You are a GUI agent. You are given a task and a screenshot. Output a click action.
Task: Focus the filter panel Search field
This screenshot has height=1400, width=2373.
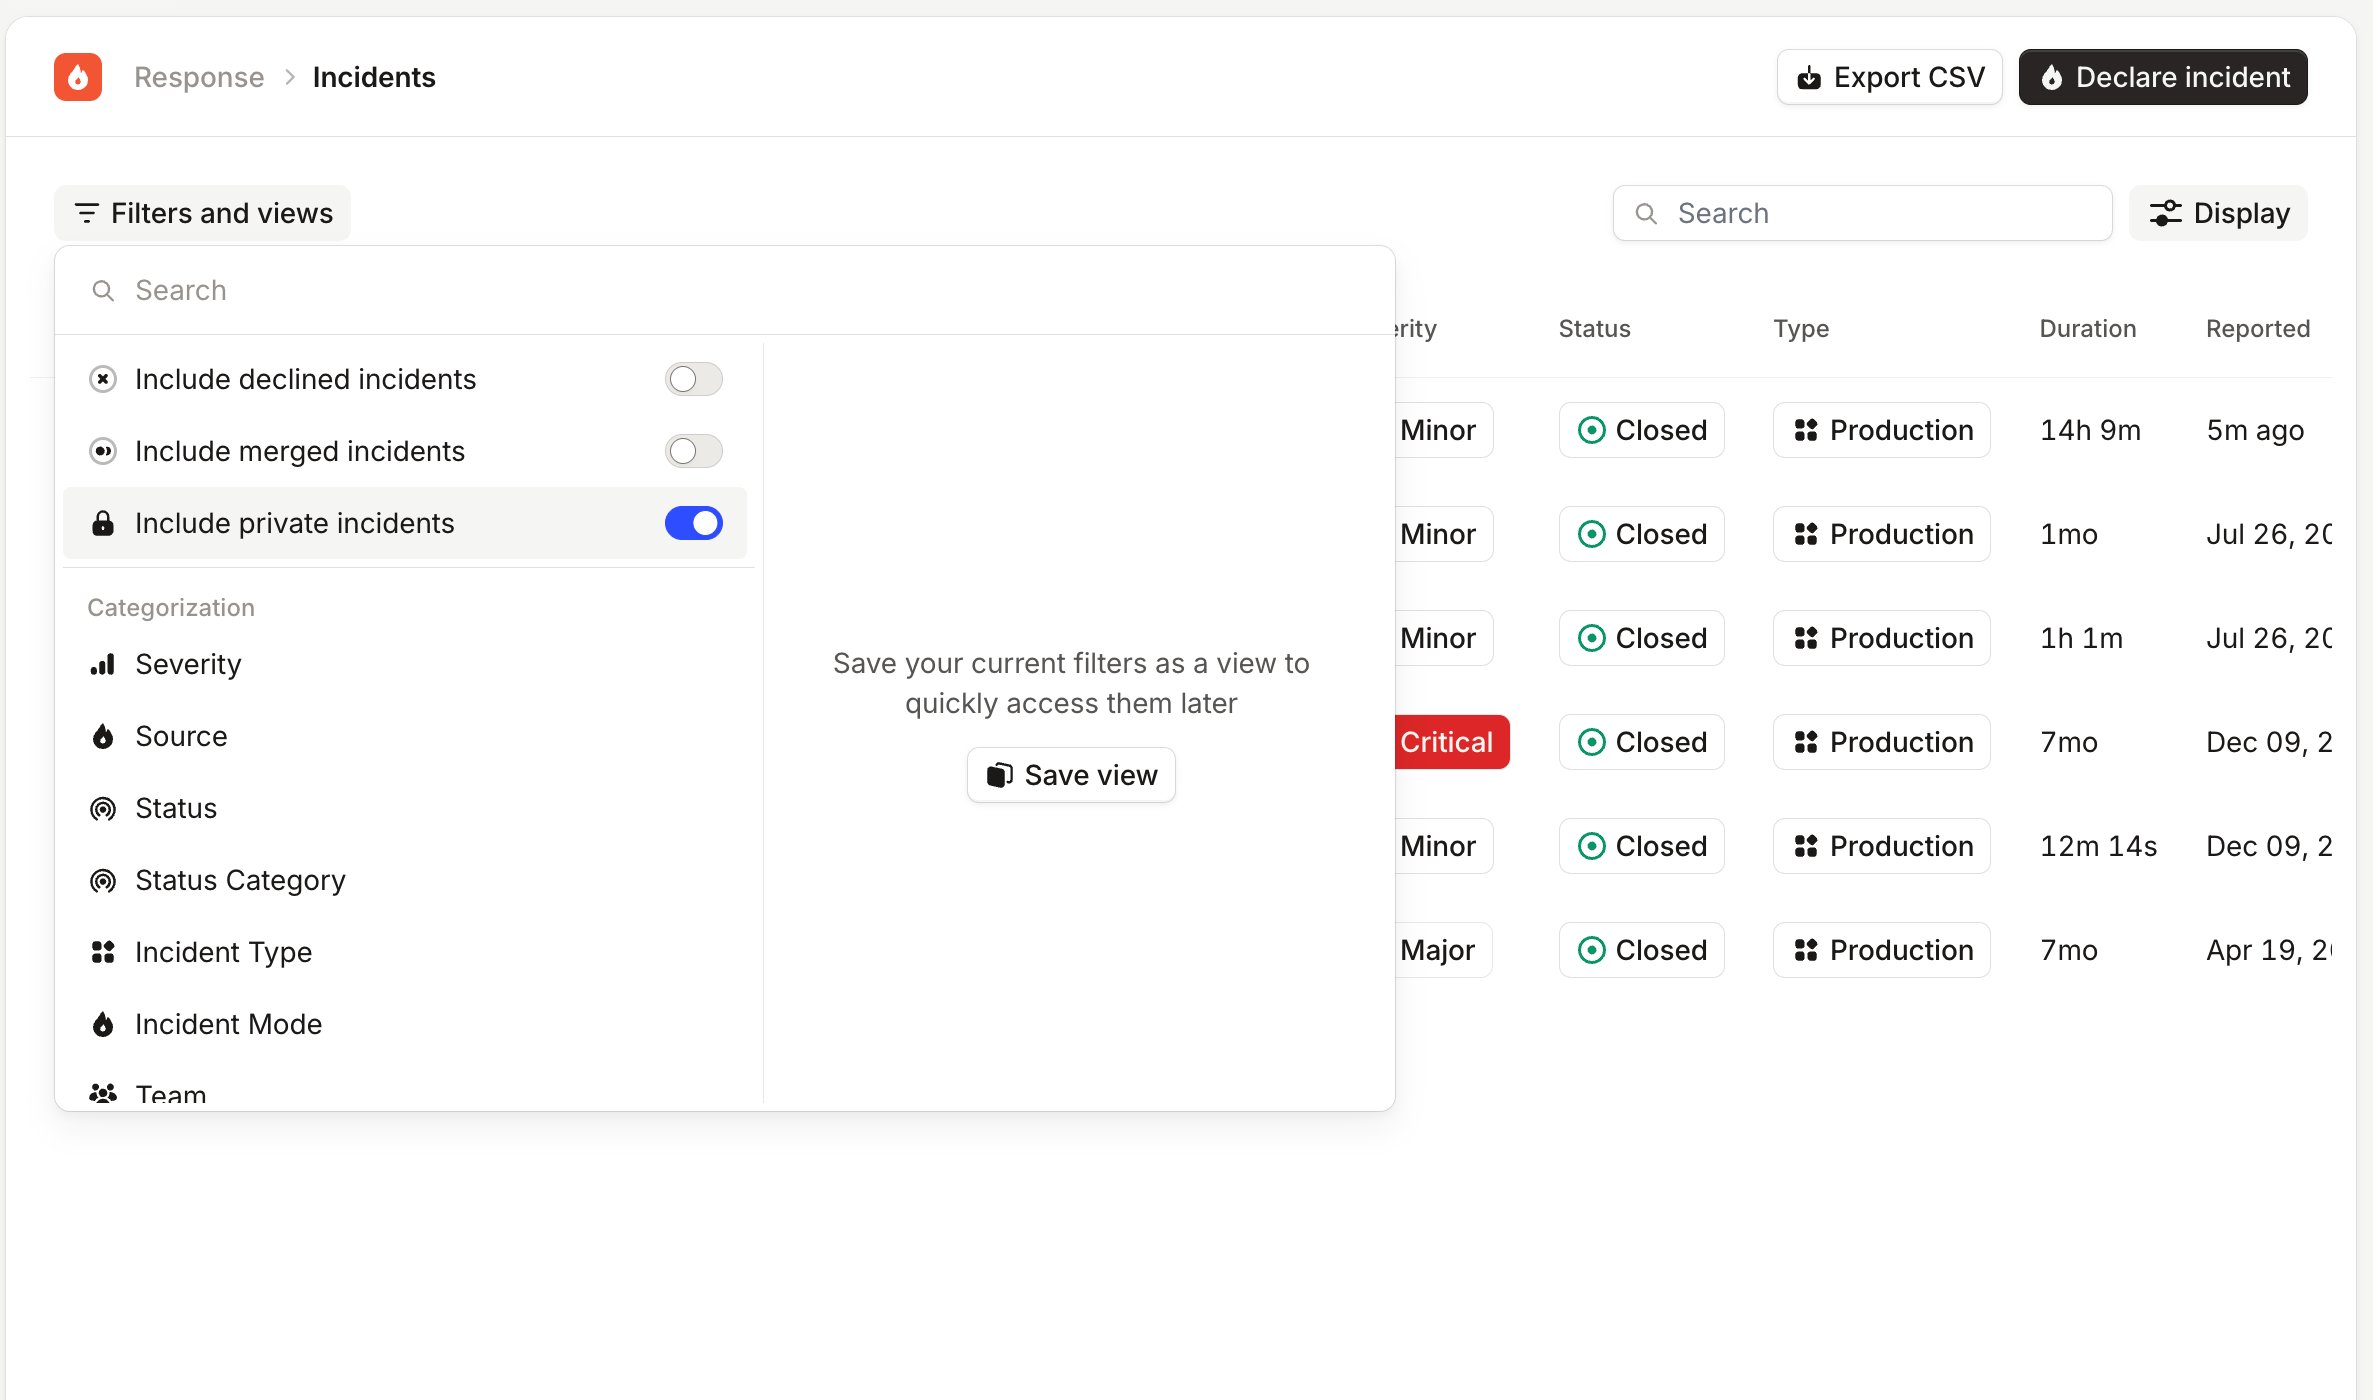point(725,290)
